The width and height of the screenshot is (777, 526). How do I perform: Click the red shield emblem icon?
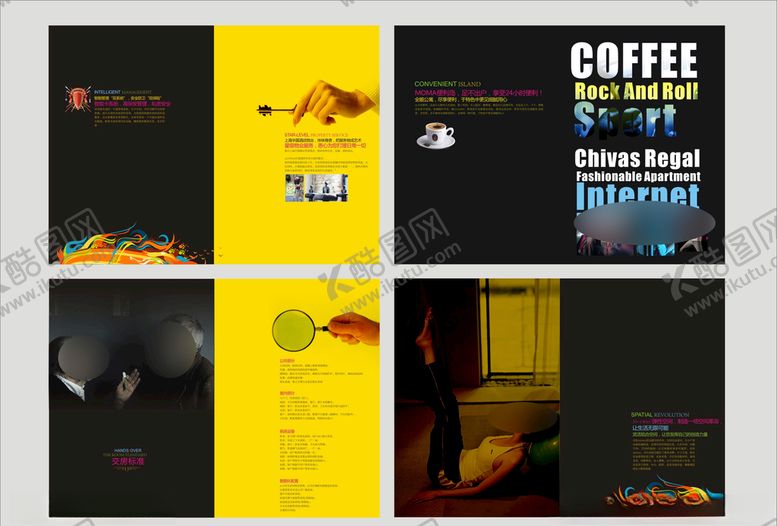pos(78,98)
